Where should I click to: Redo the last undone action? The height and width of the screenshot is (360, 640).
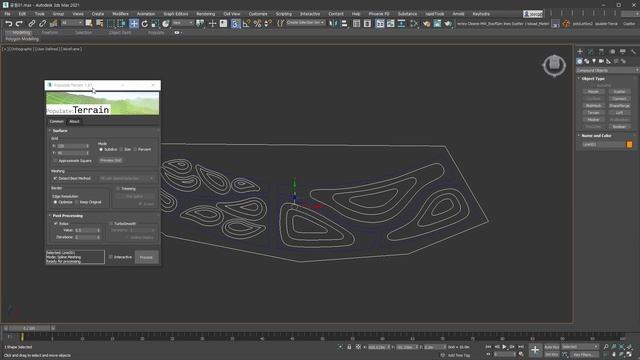click(x=19, y=24)
